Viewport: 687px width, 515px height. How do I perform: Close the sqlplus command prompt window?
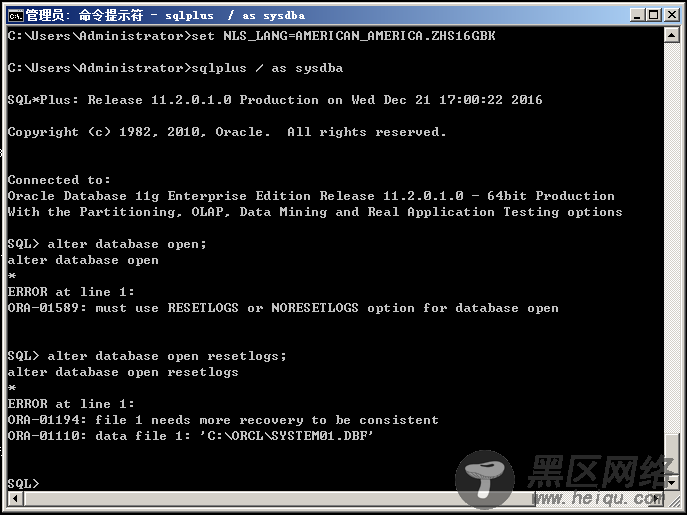click(x=671, y=15)
